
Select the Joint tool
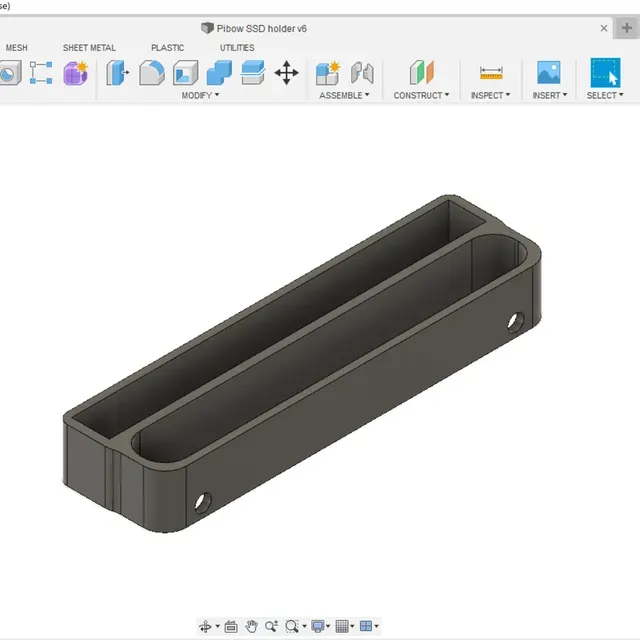point(362,73)
